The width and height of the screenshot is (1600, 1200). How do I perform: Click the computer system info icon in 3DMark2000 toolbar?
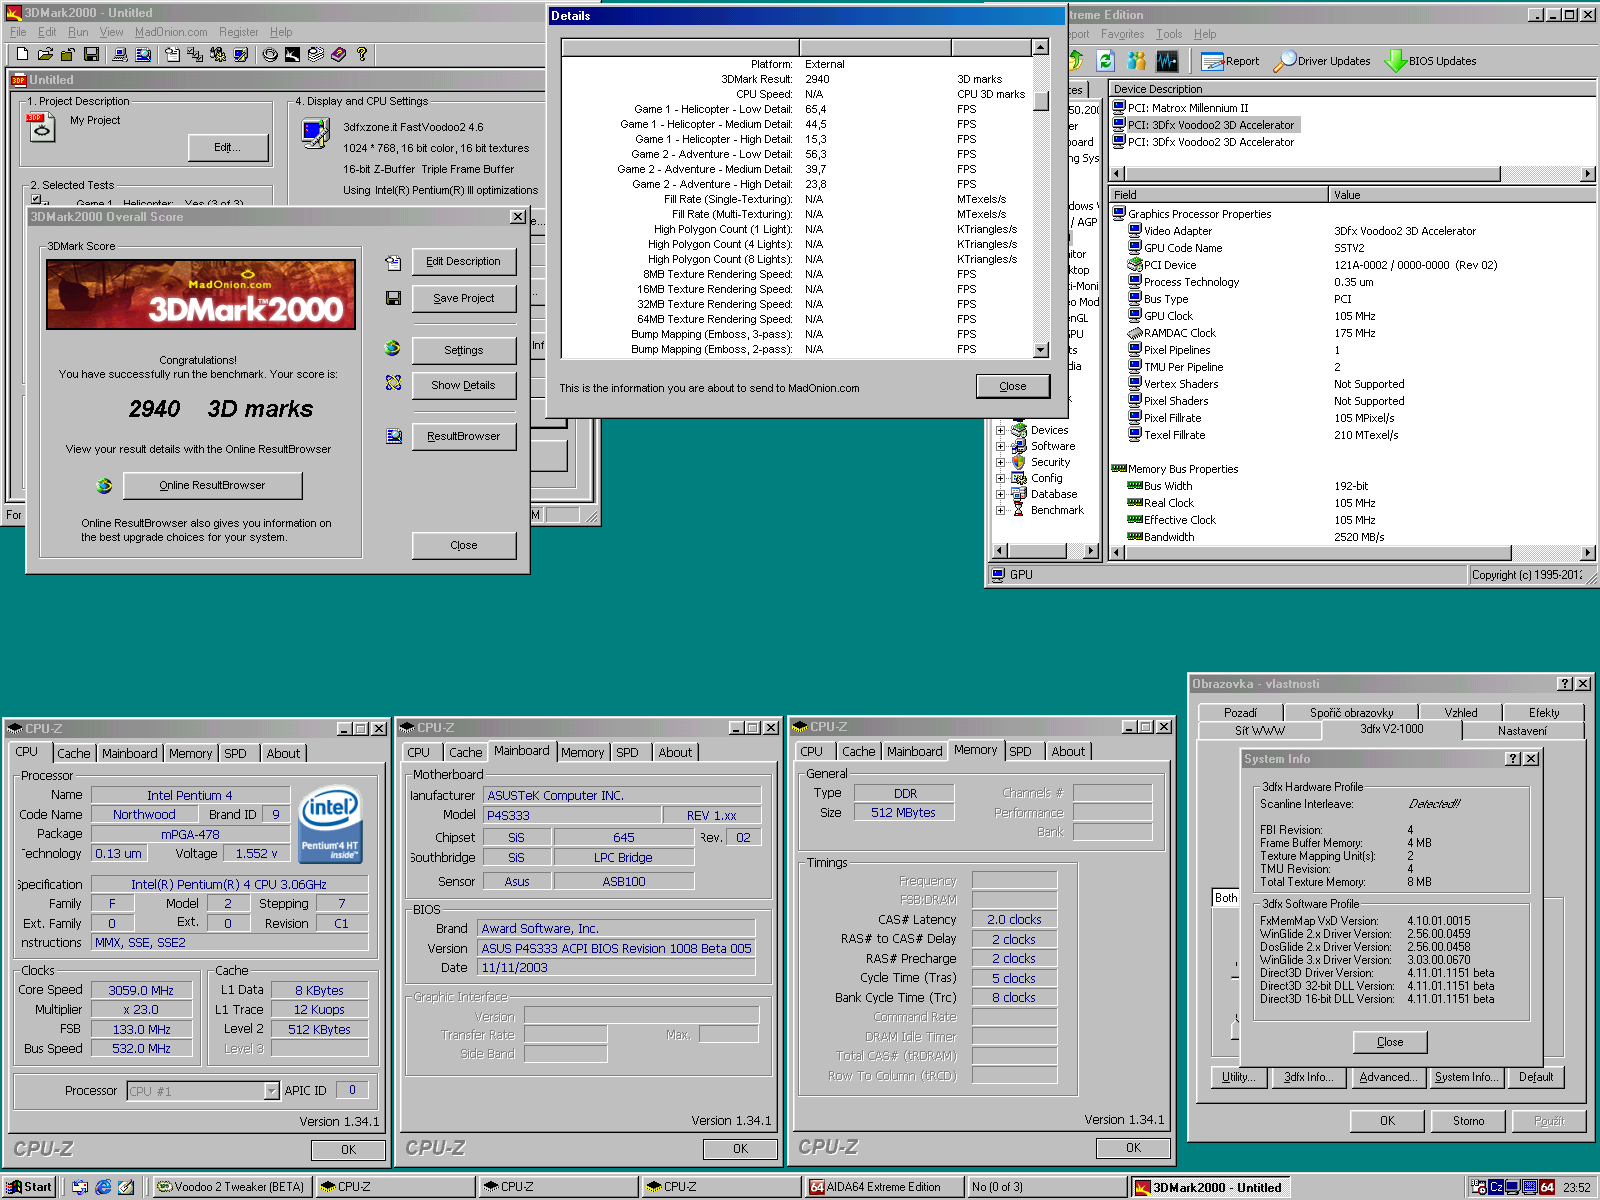[x=120, y=55]
